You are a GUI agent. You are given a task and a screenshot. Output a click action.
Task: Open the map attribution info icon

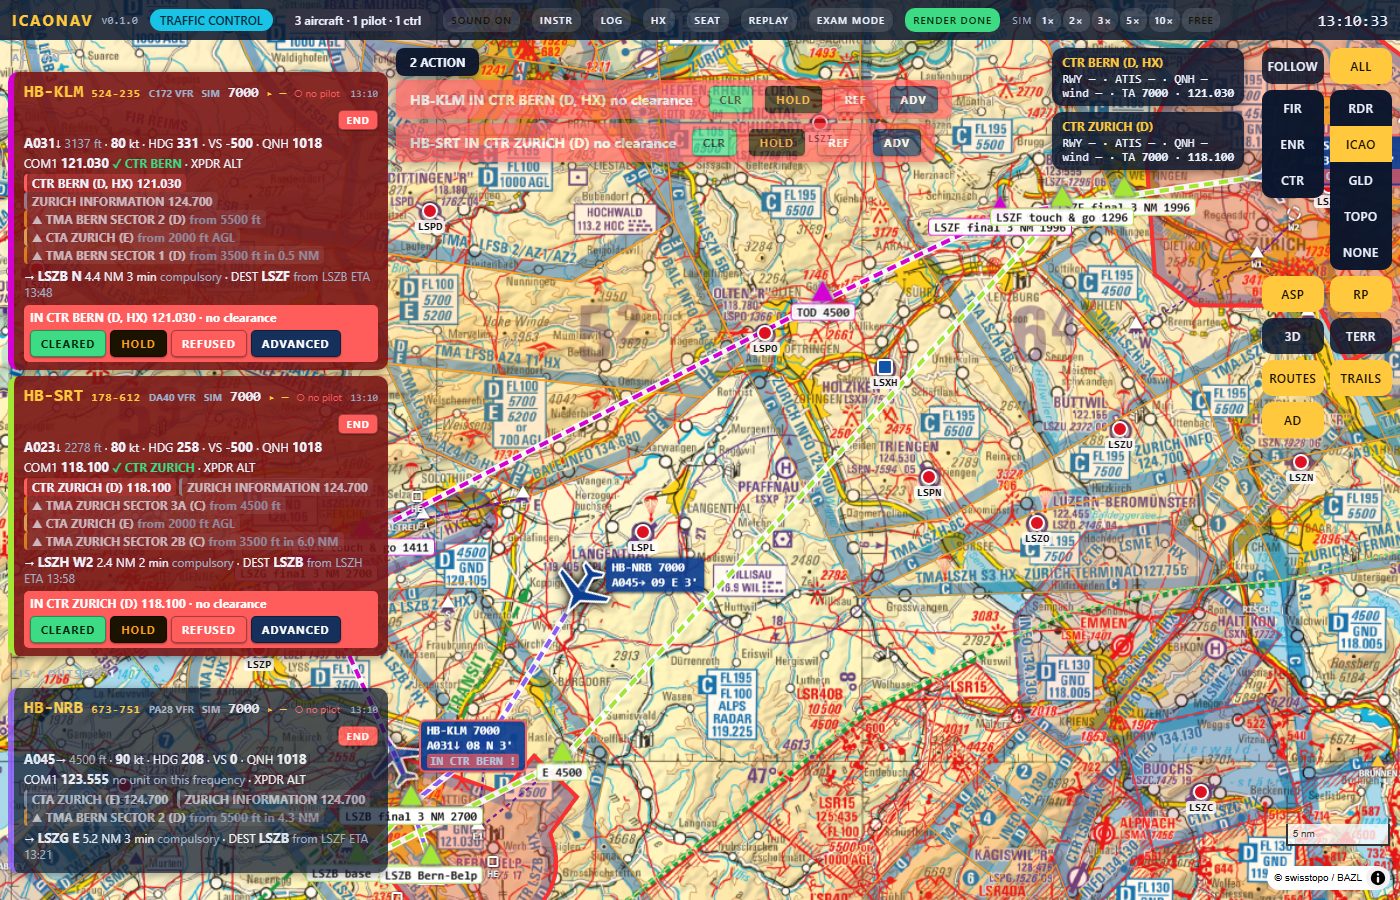(1377, 877)
